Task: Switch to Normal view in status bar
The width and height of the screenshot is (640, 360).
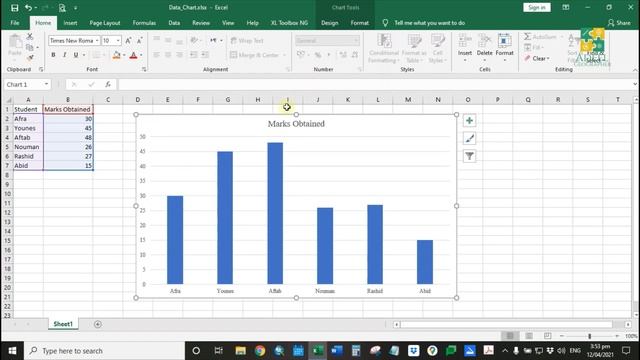Action: tap(510, 336)
